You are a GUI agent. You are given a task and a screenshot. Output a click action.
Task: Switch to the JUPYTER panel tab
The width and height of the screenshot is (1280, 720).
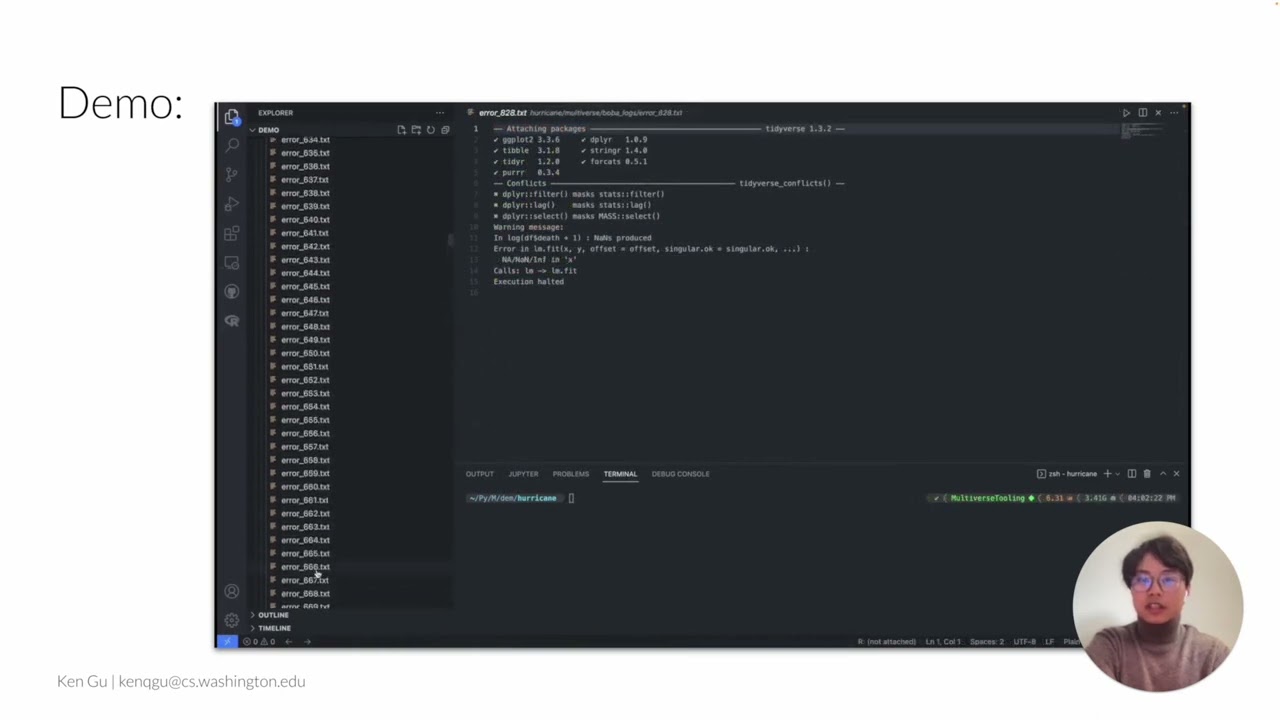tap(523, 474)
